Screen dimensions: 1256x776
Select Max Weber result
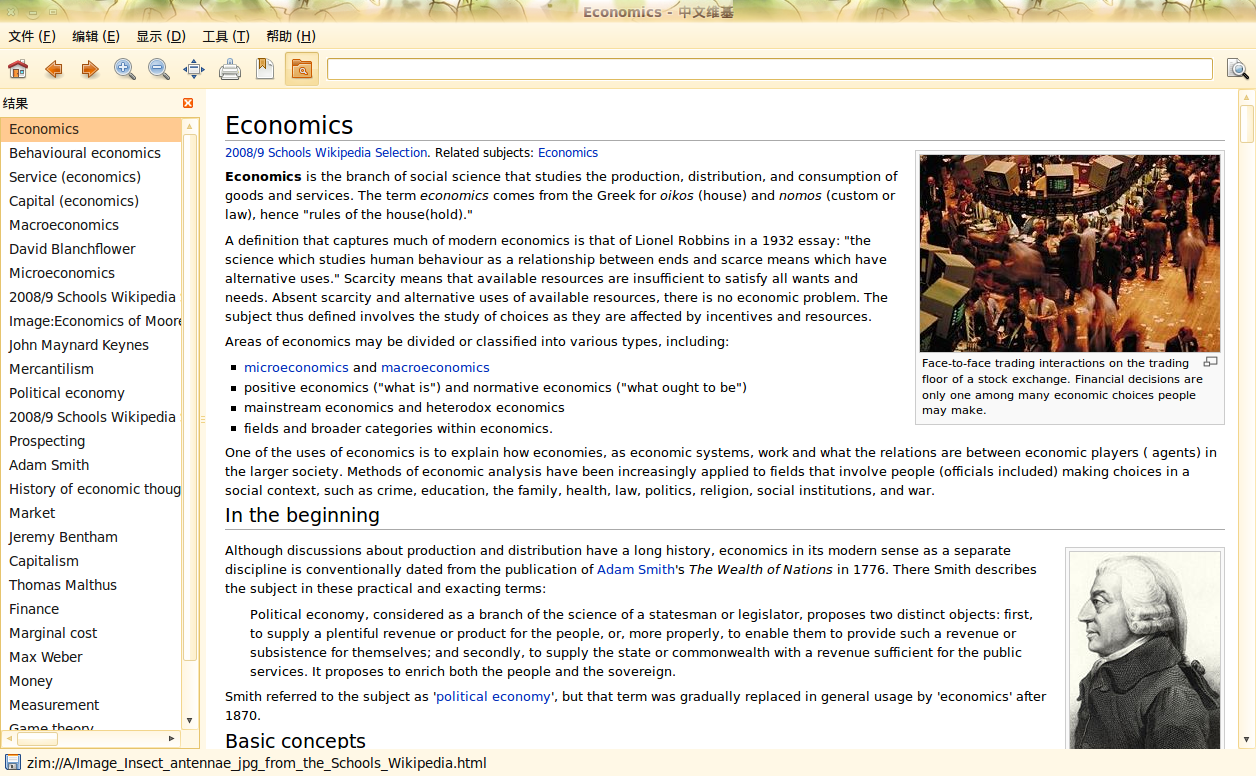(91, 657)
